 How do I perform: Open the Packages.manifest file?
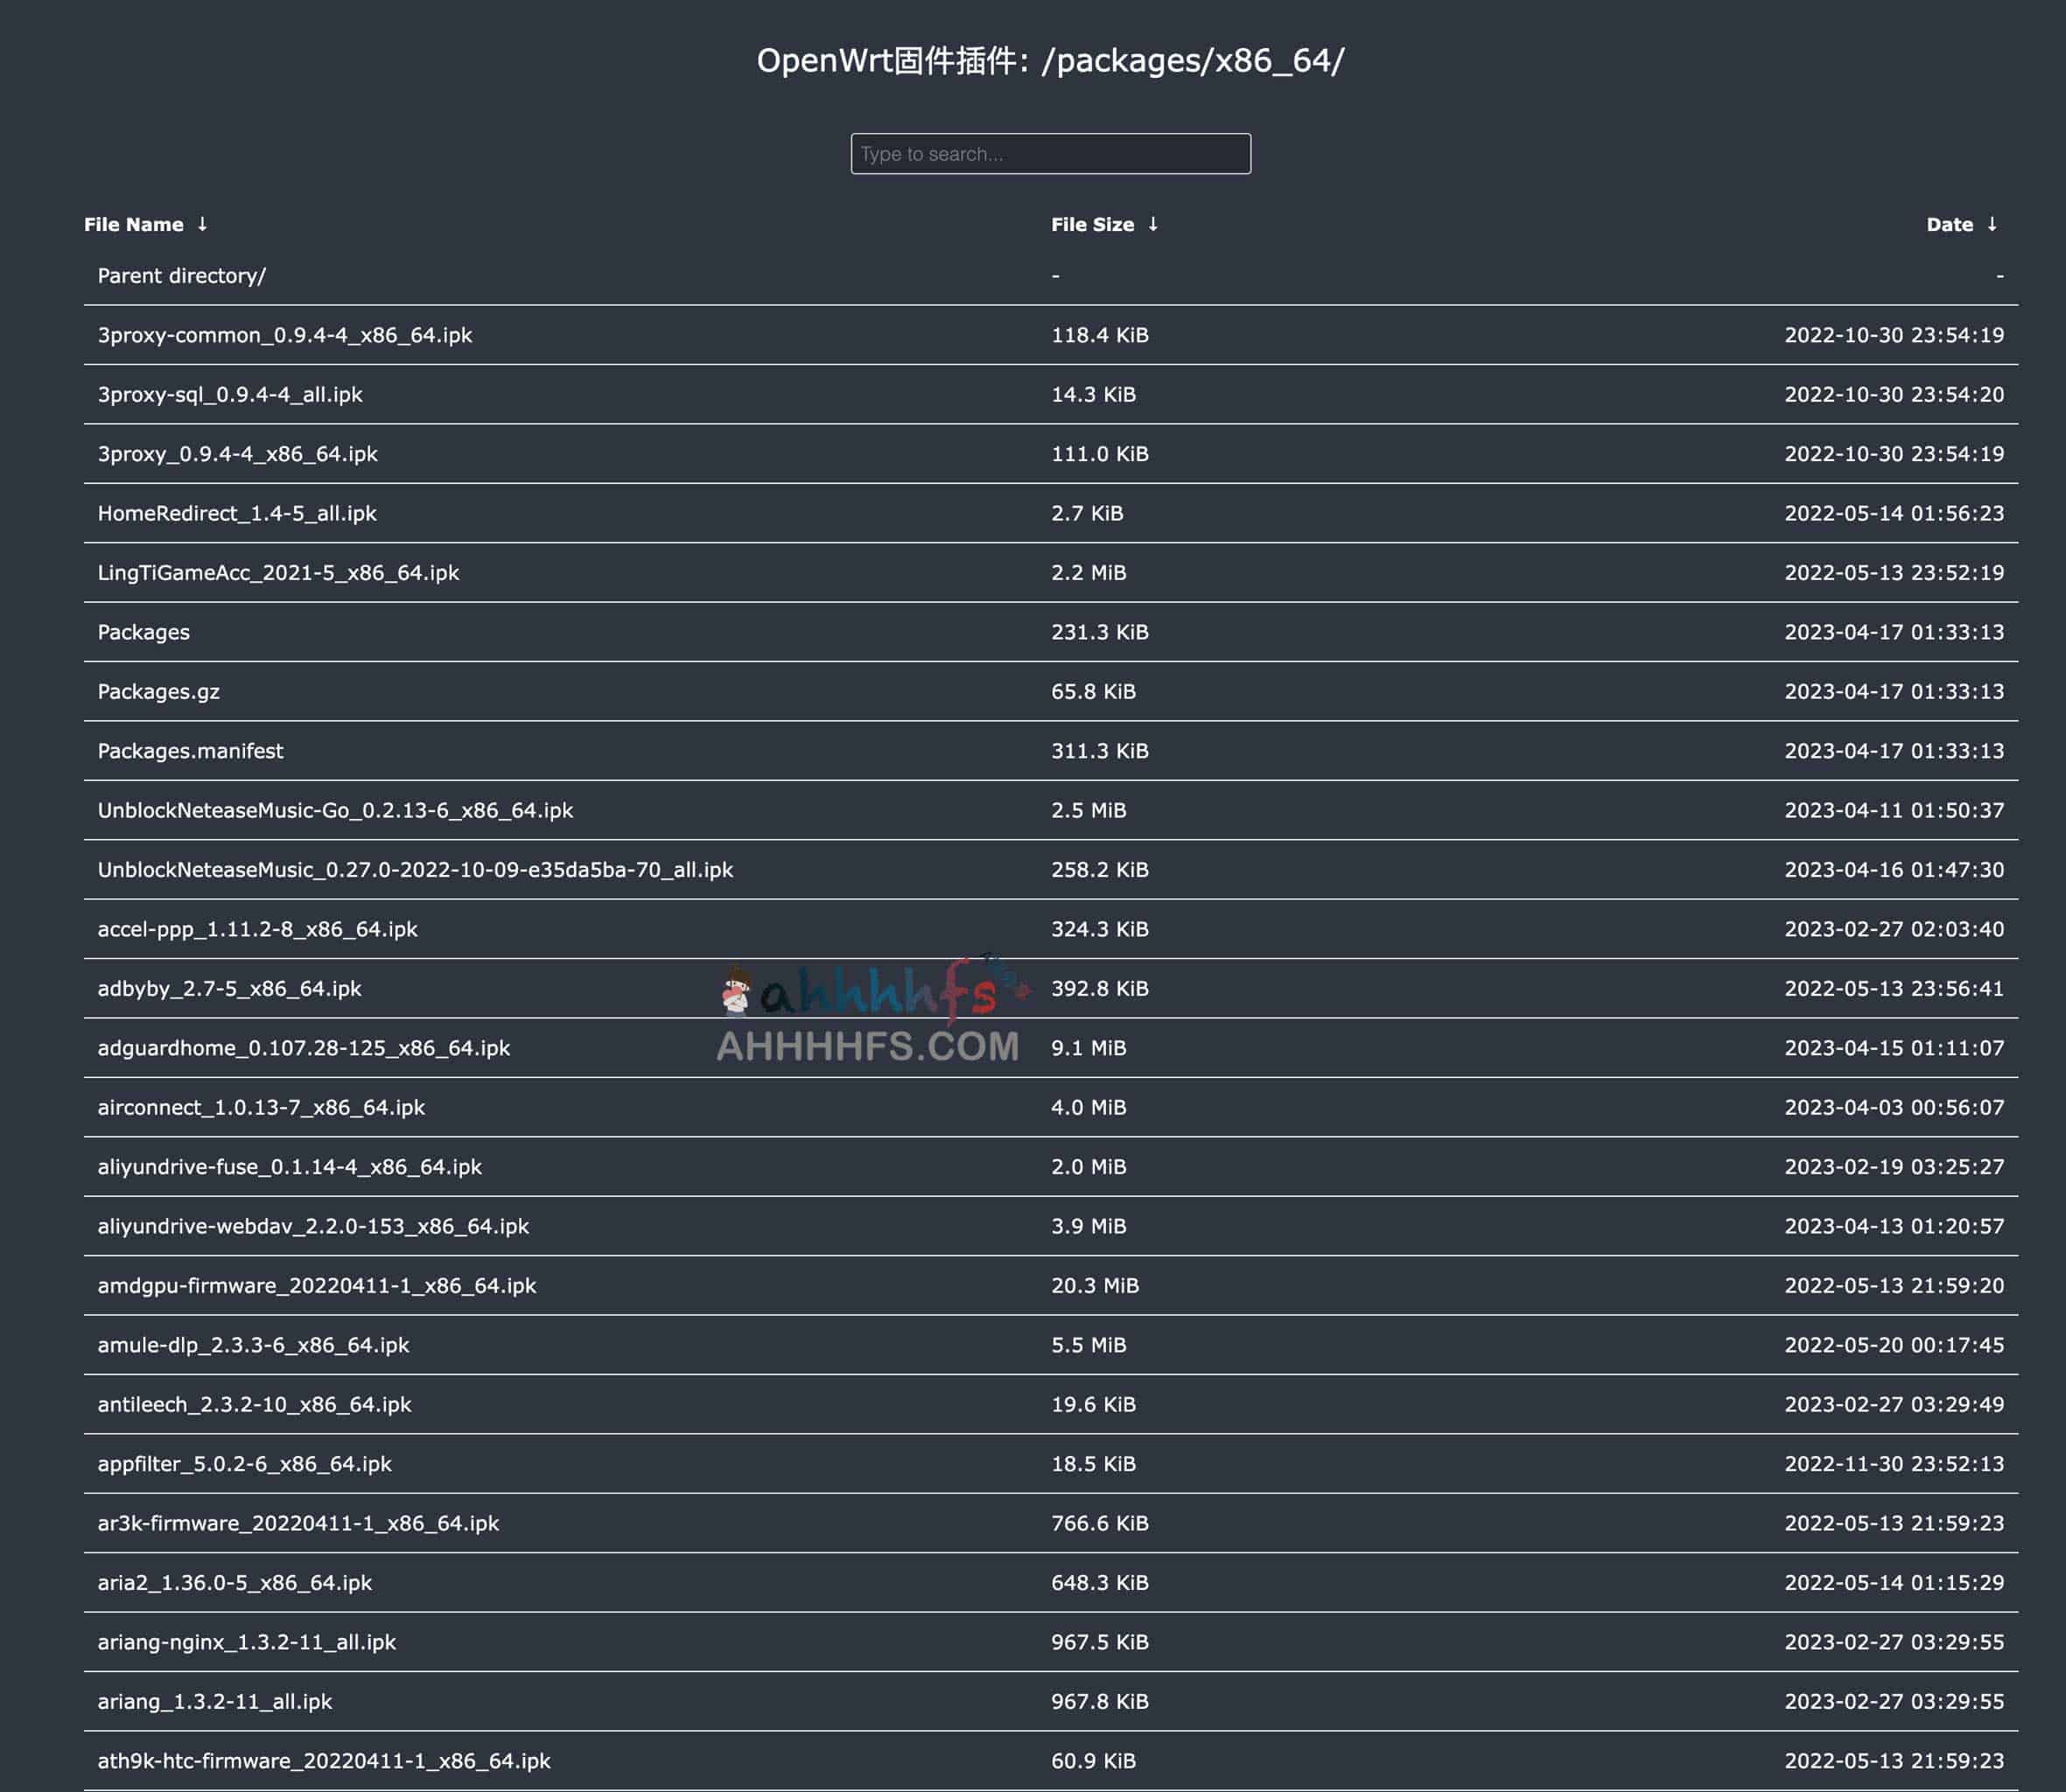[189, 751]
